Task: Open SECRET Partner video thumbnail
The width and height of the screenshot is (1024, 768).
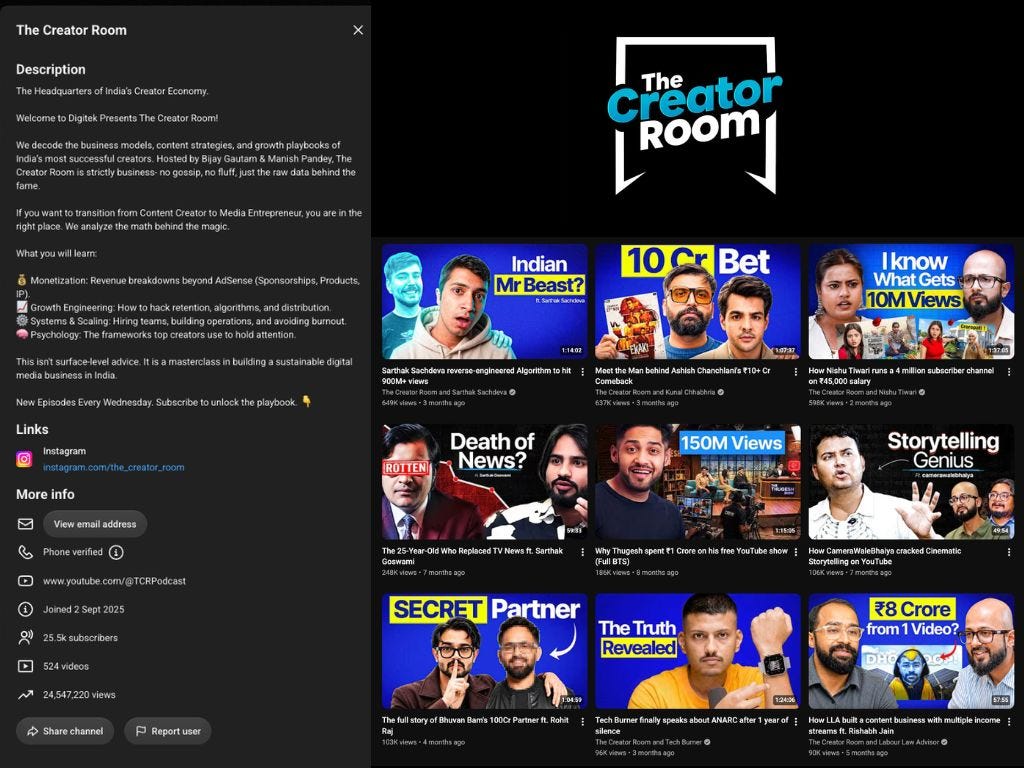Action: (x=485, y=651)
